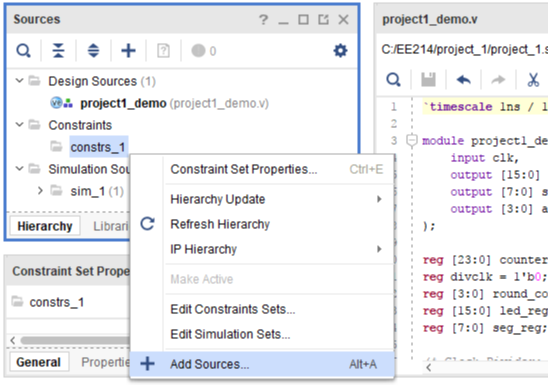
Task: Select IP Hierarchy menu entry
Action: click(x=262, y=249)
